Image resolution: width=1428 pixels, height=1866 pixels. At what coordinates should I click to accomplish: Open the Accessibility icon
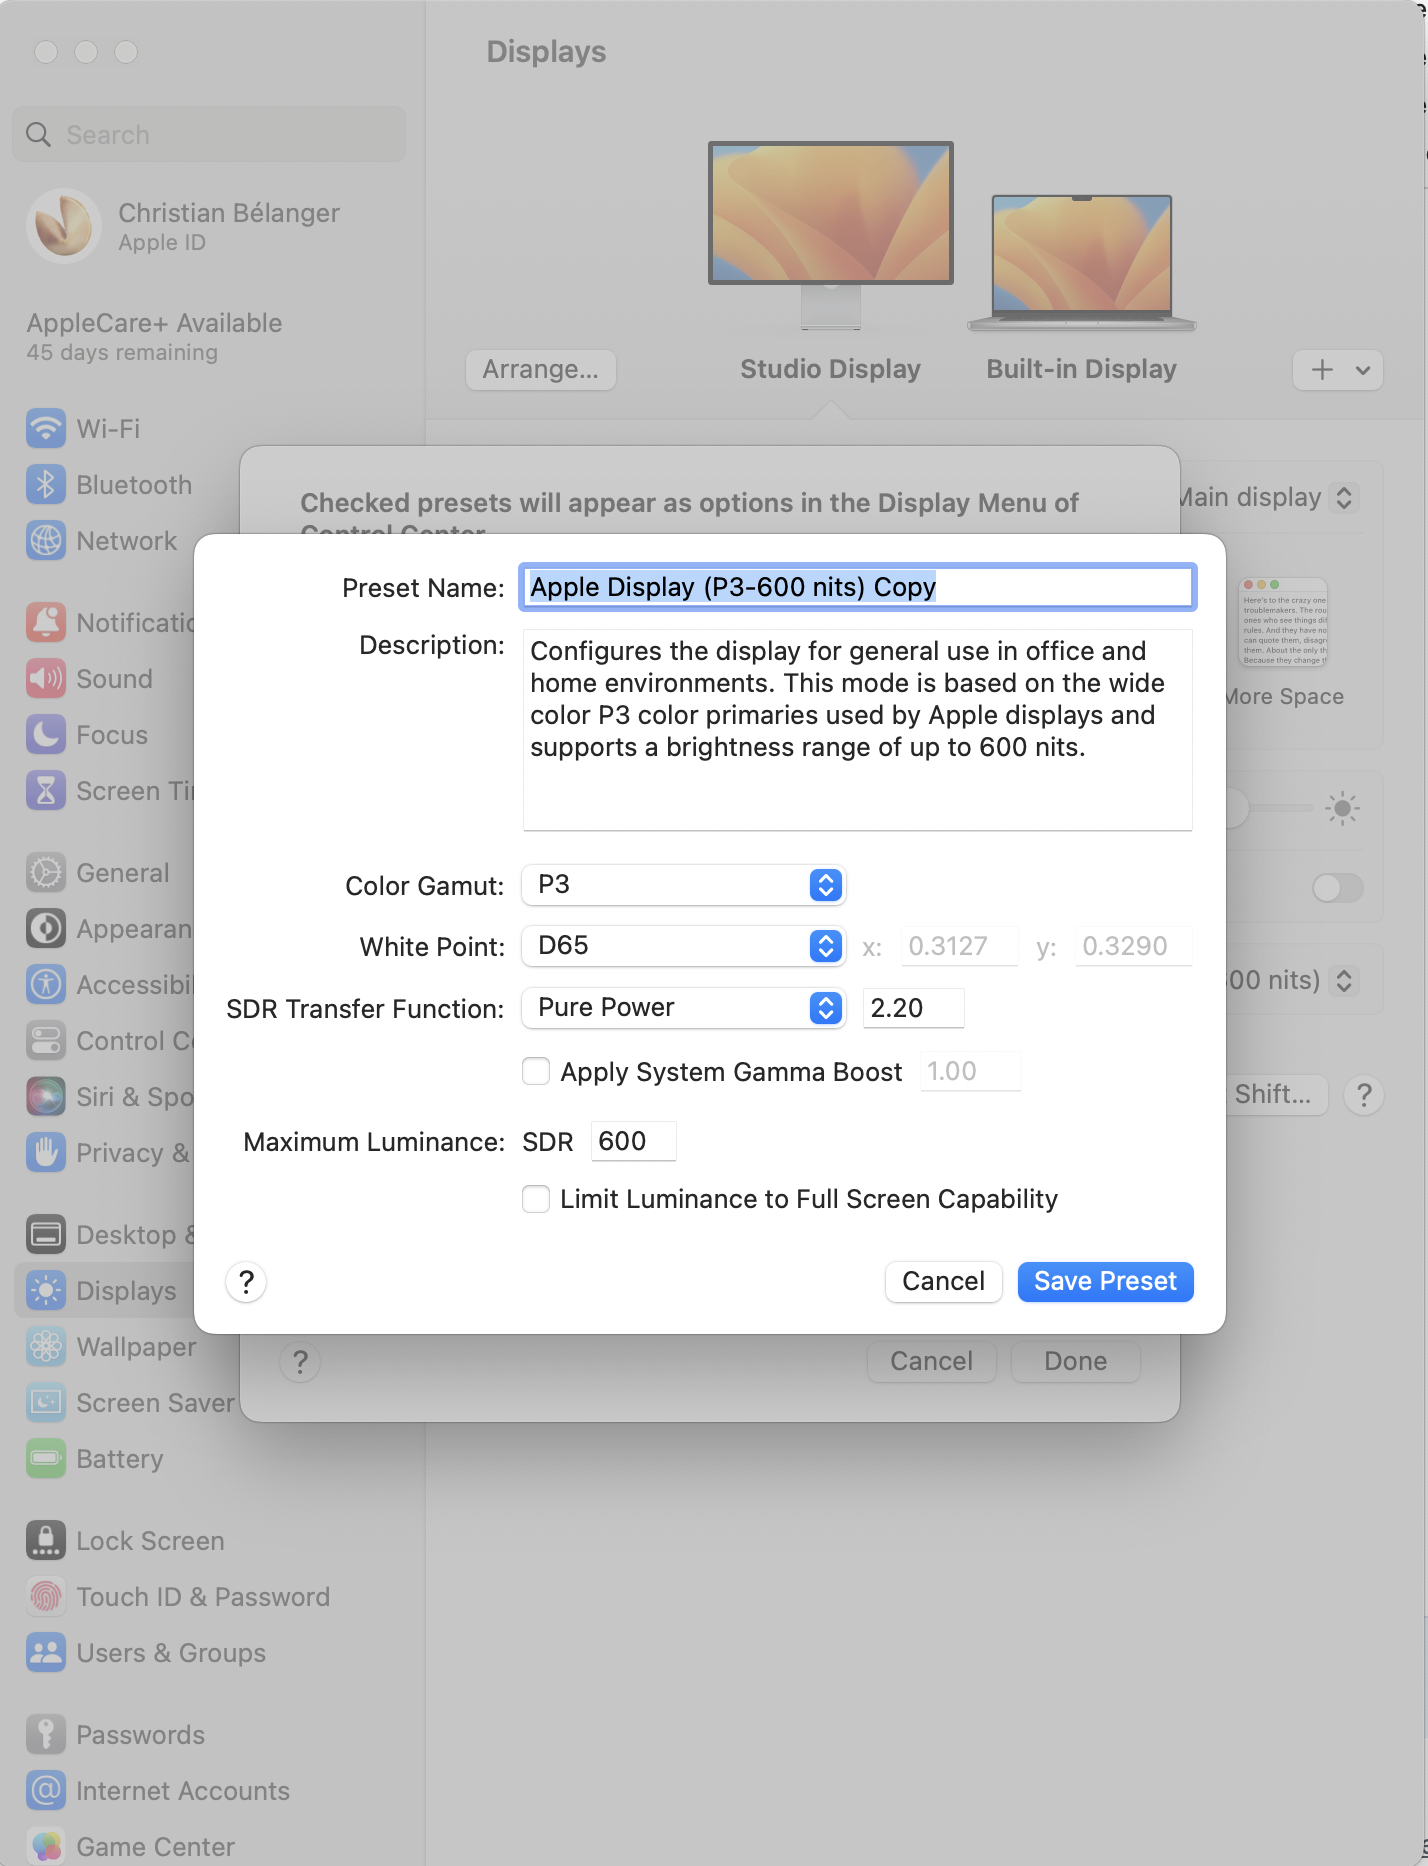click(46, 985)
